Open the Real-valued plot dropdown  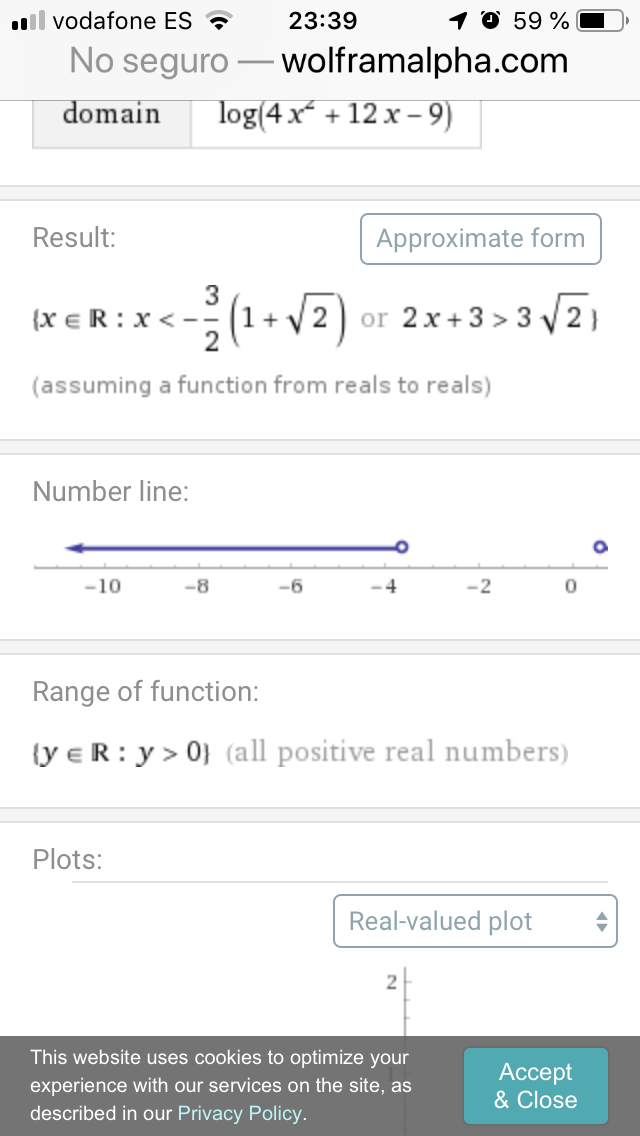point(475,921)
